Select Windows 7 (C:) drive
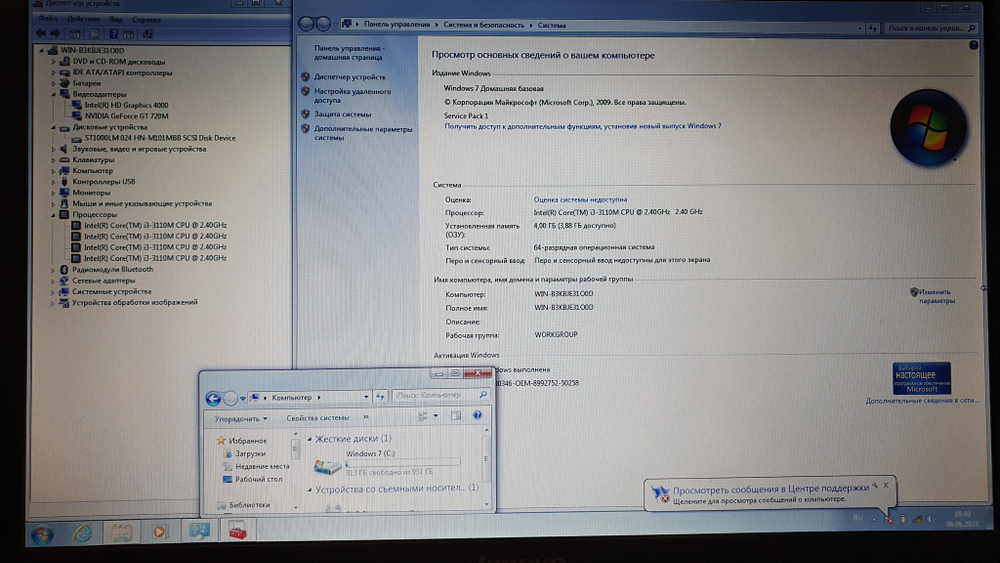 point(387,462)
